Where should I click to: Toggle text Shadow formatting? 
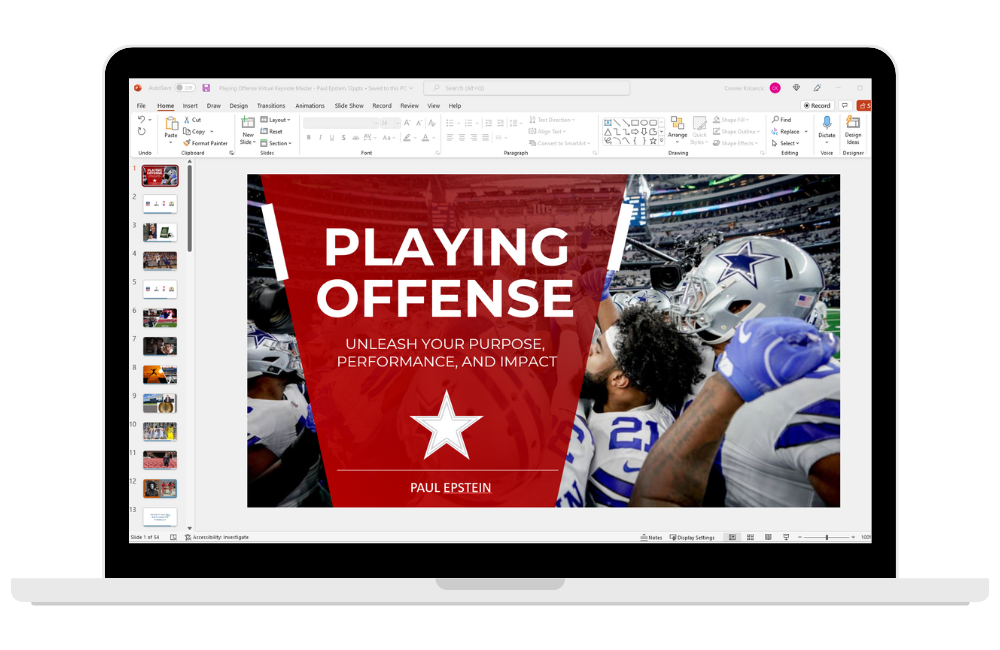343,138
